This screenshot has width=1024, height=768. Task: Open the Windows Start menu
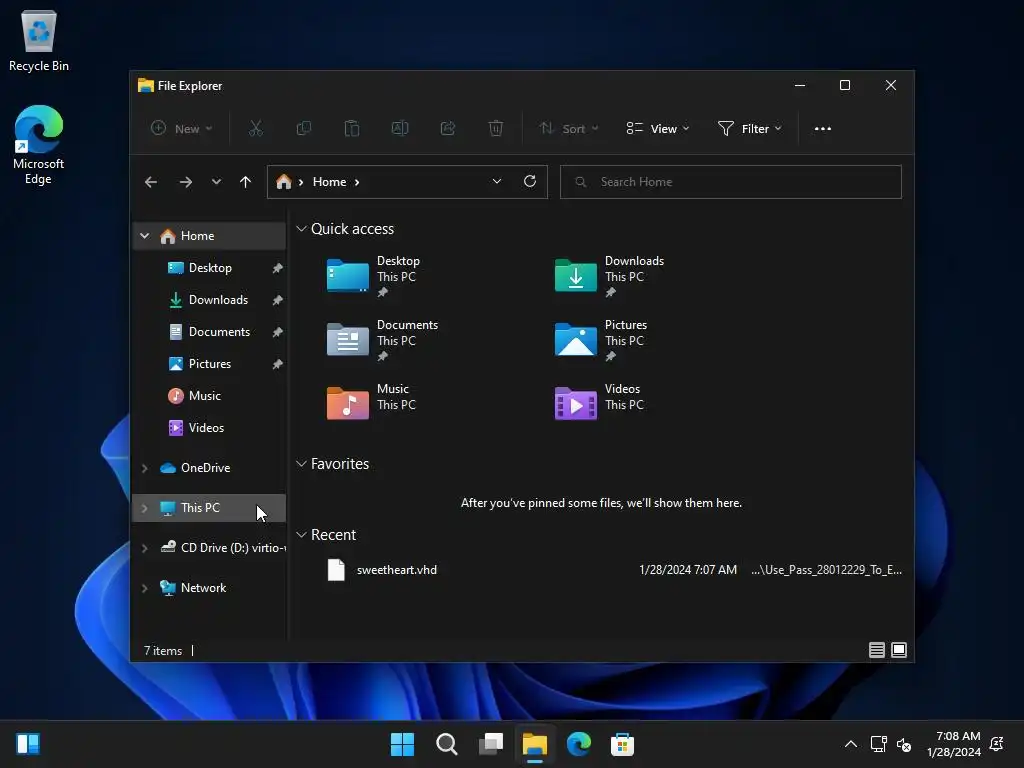pos(402,744)
